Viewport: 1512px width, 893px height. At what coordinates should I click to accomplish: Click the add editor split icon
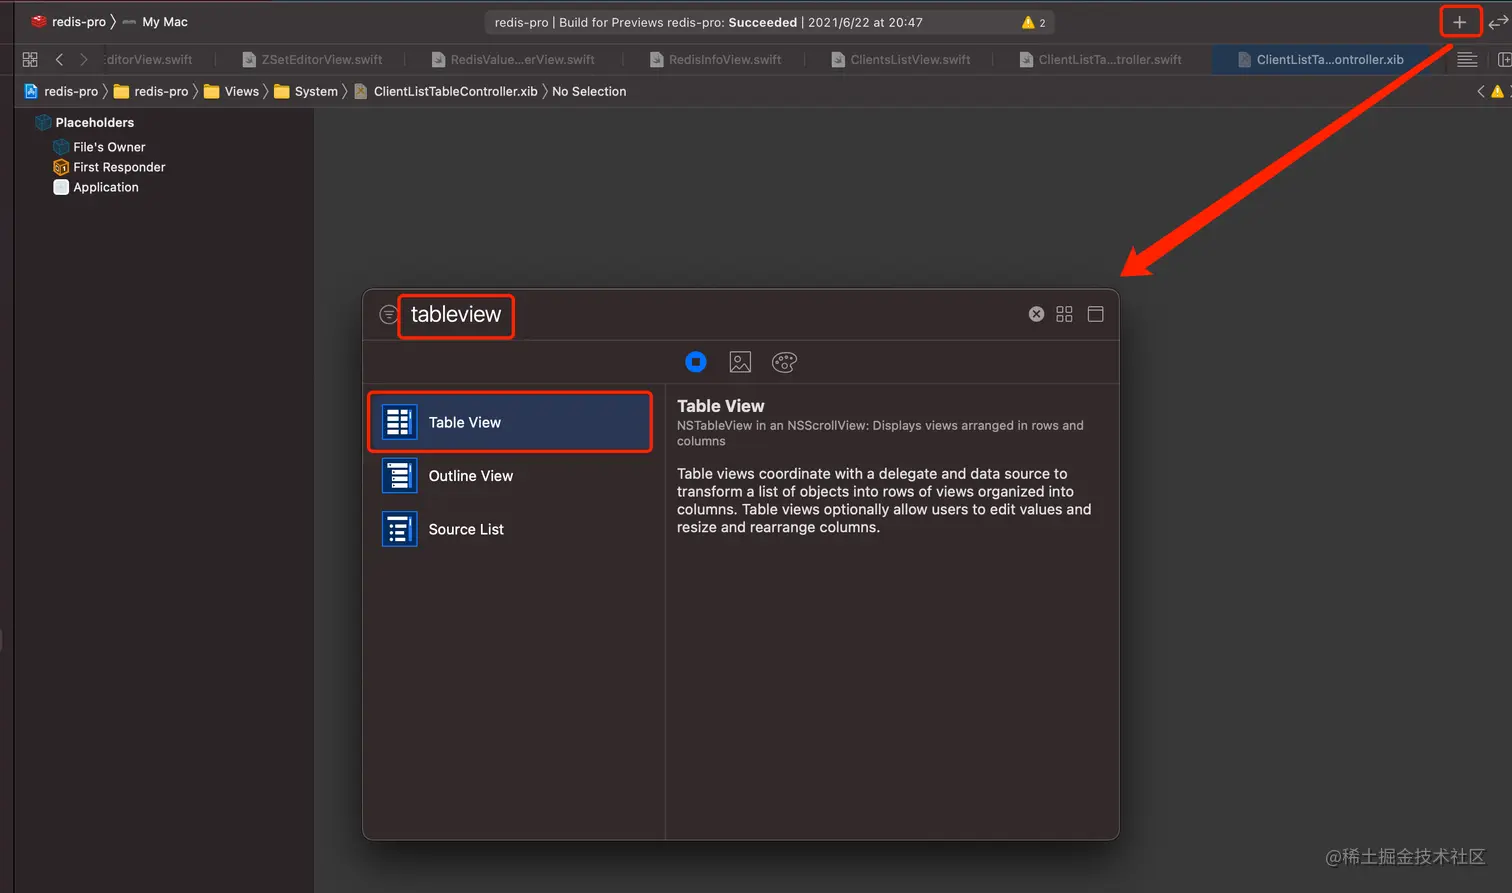(1504, 60)
